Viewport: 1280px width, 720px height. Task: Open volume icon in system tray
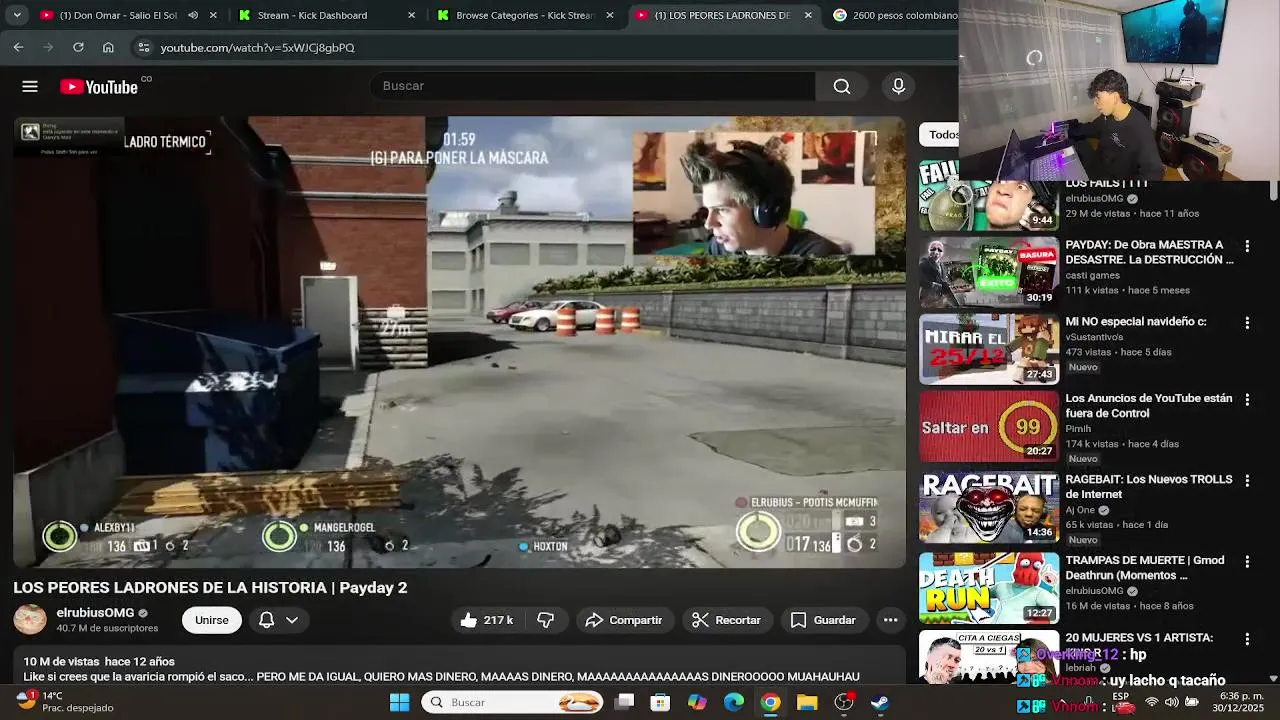click(x=1172, y=702)
